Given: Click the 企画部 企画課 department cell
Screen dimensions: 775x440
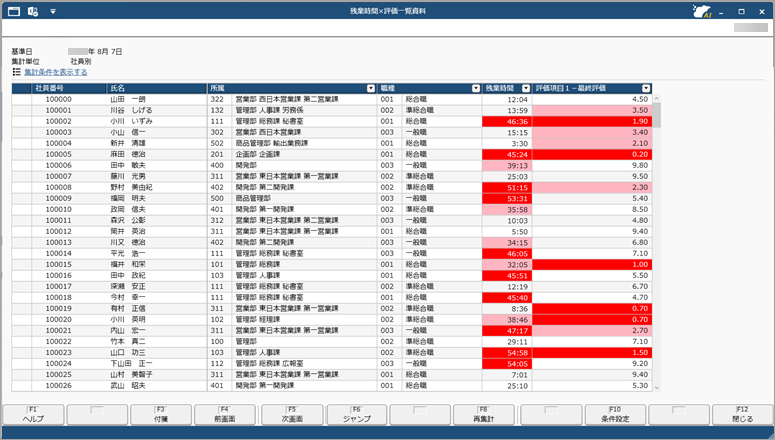Looking at the screenshot, I should click(x=304, y=154).
